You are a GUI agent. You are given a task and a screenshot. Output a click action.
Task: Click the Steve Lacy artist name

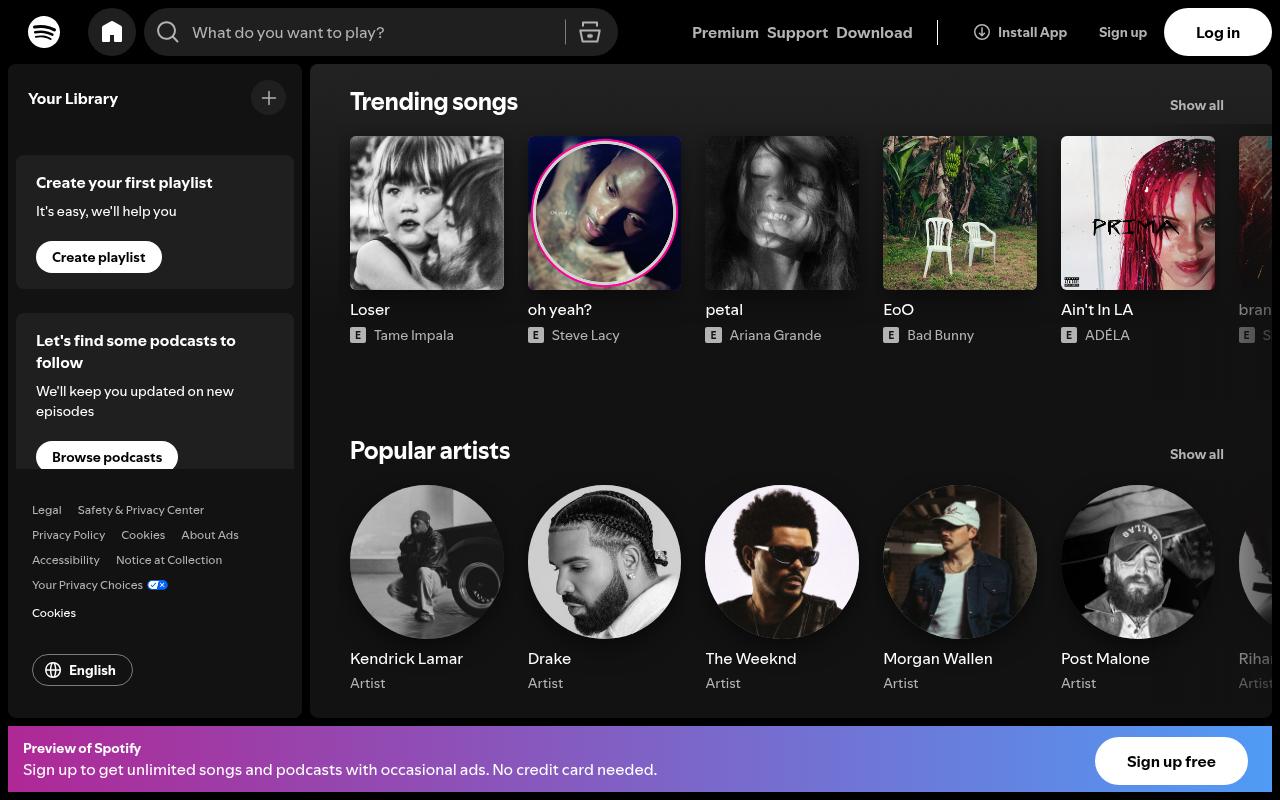(x=586, y=335)
